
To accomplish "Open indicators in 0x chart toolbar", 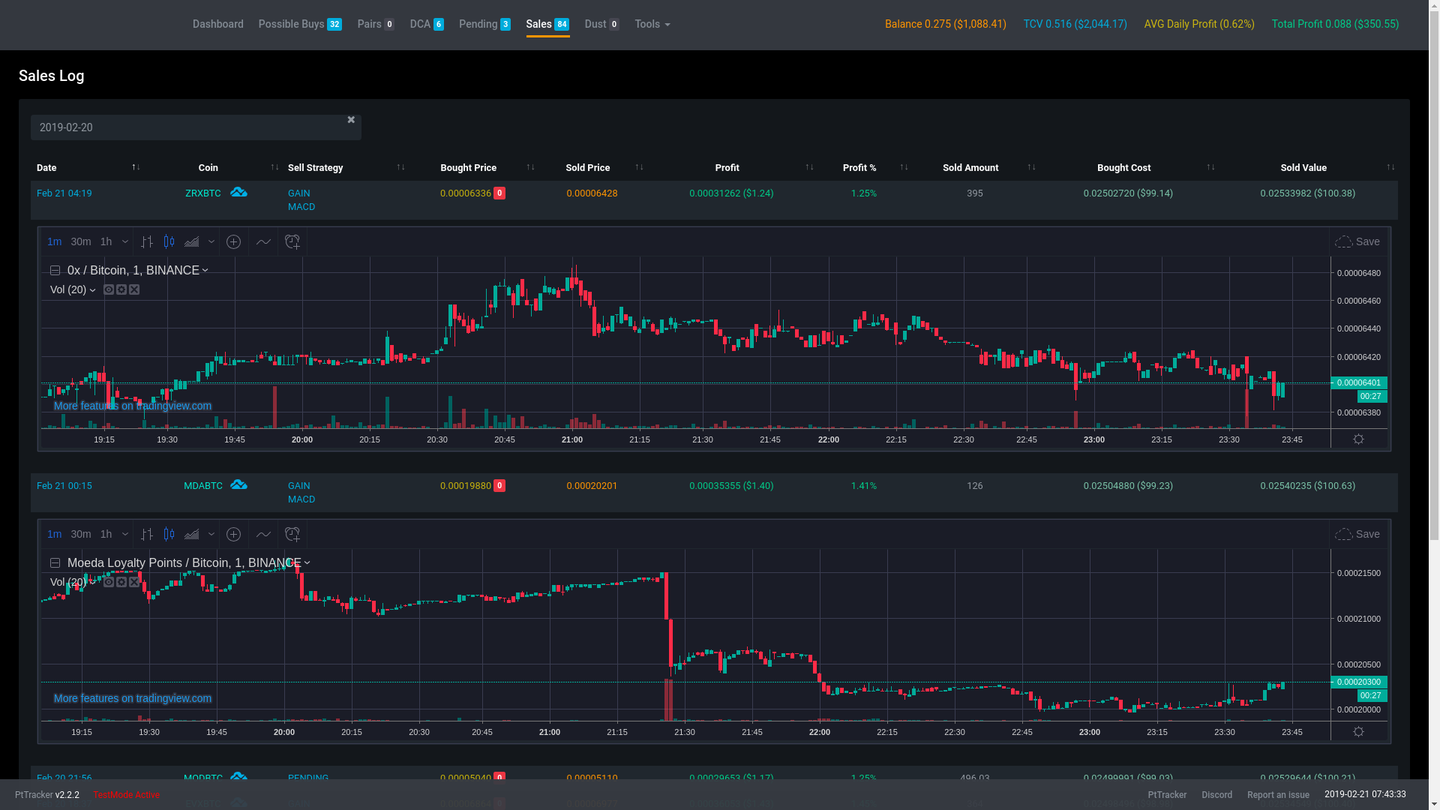I will (x=263, y=242).
